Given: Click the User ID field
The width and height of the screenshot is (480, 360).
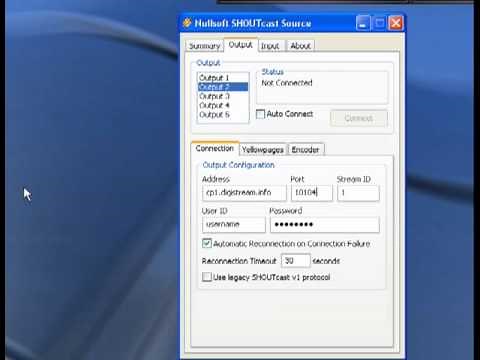Looking at the screenshot, I should pos(234,224).
